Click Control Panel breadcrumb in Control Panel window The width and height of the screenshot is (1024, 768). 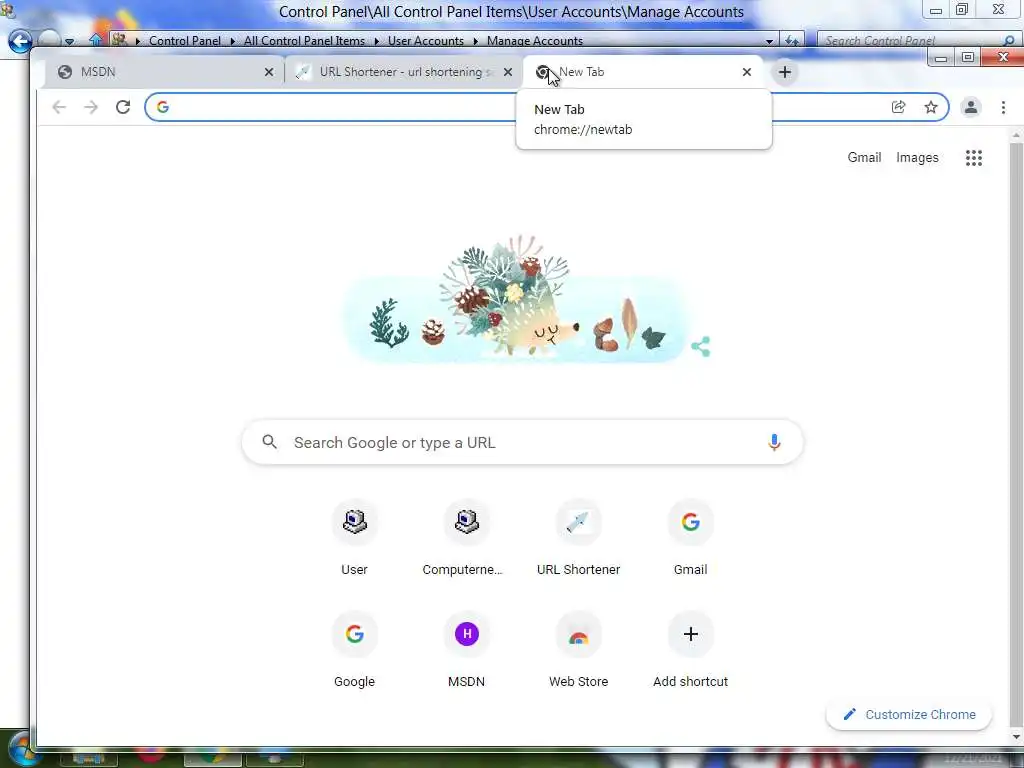click(185, 40)
